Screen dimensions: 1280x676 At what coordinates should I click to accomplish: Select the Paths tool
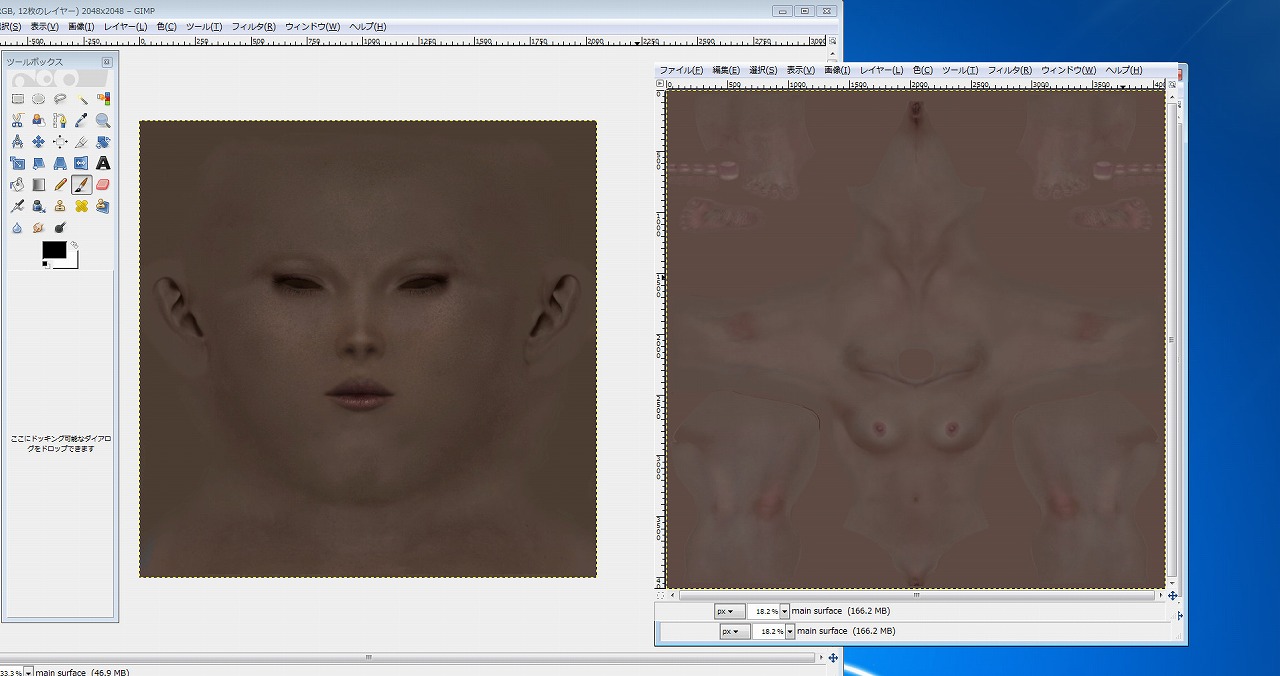tap(60, 120)
